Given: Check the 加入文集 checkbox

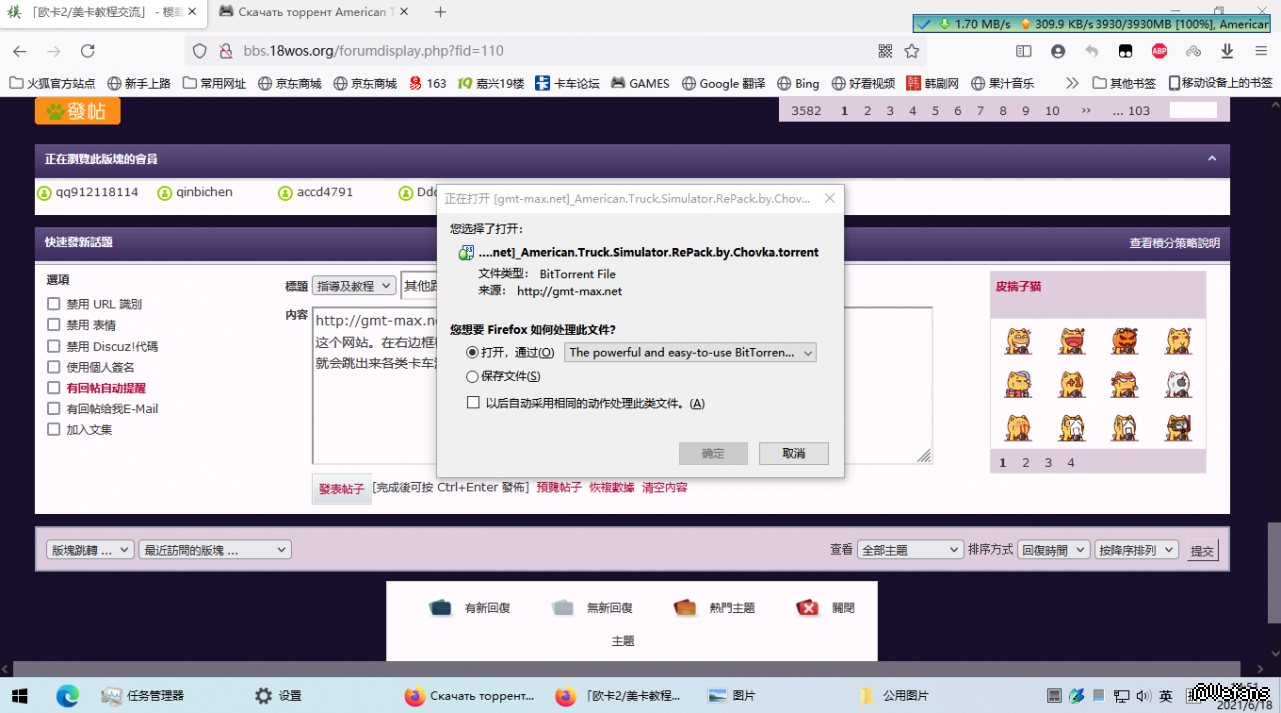Looking at the screenshot, I should pos(54,430).
